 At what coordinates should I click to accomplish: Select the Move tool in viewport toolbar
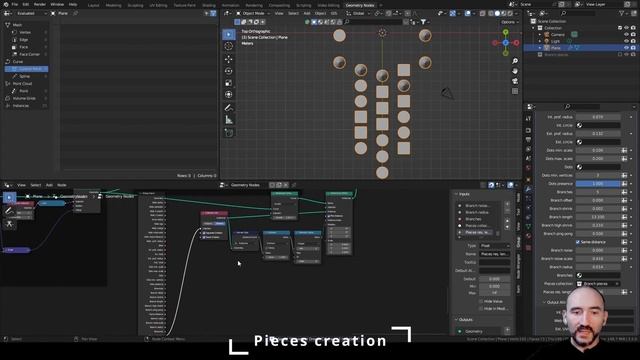(229, 59)
